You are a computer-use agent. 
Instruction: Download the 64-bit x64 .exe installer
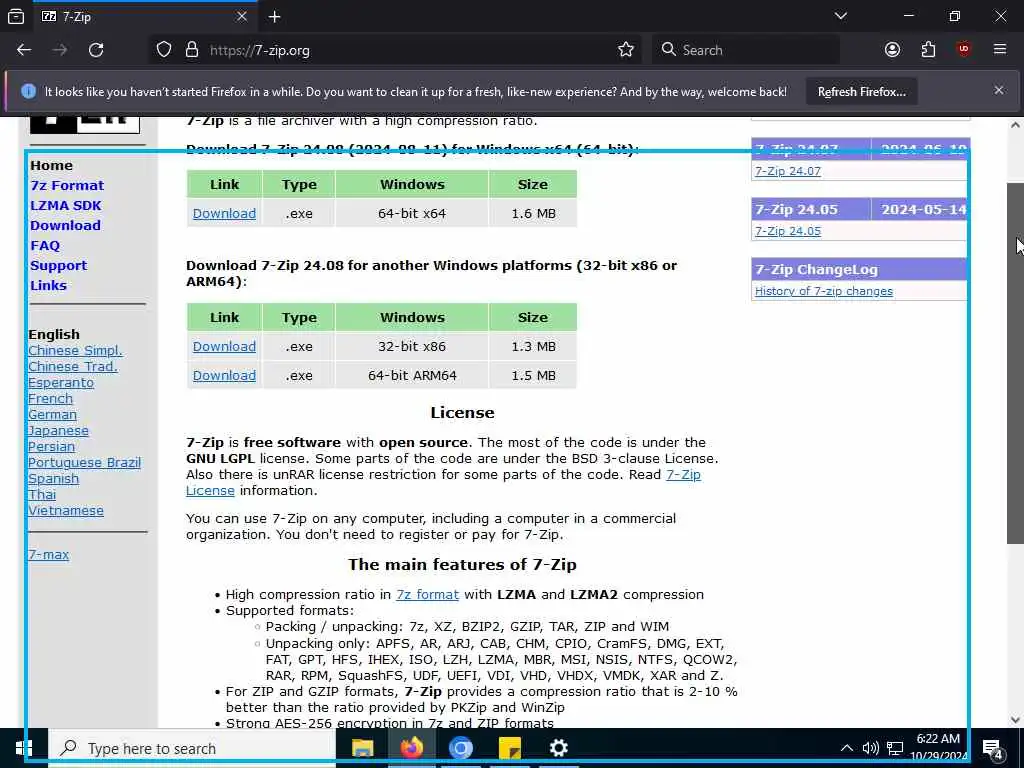click(224, 214)
